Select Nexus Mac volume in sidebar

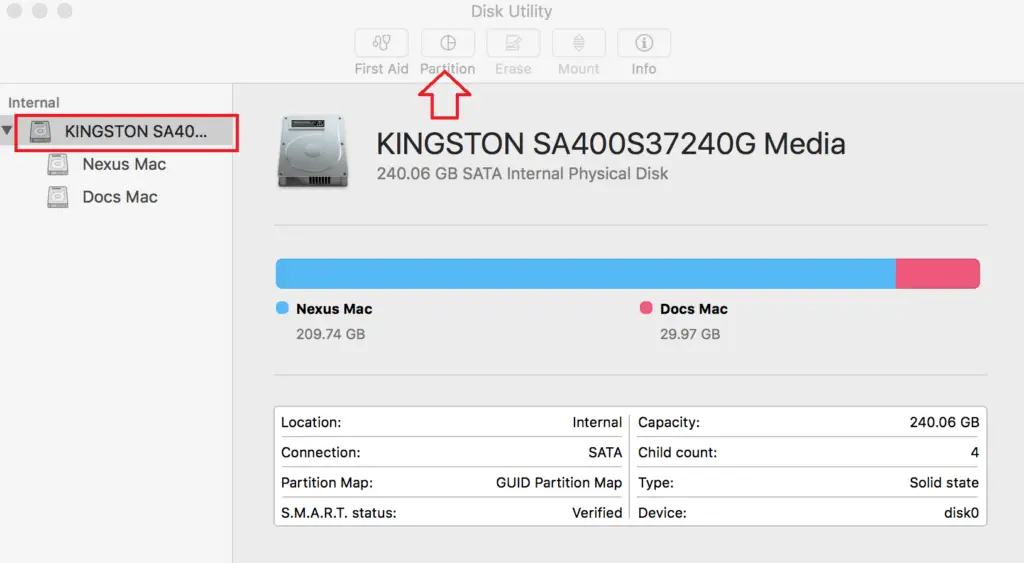[x=124, y=164]
